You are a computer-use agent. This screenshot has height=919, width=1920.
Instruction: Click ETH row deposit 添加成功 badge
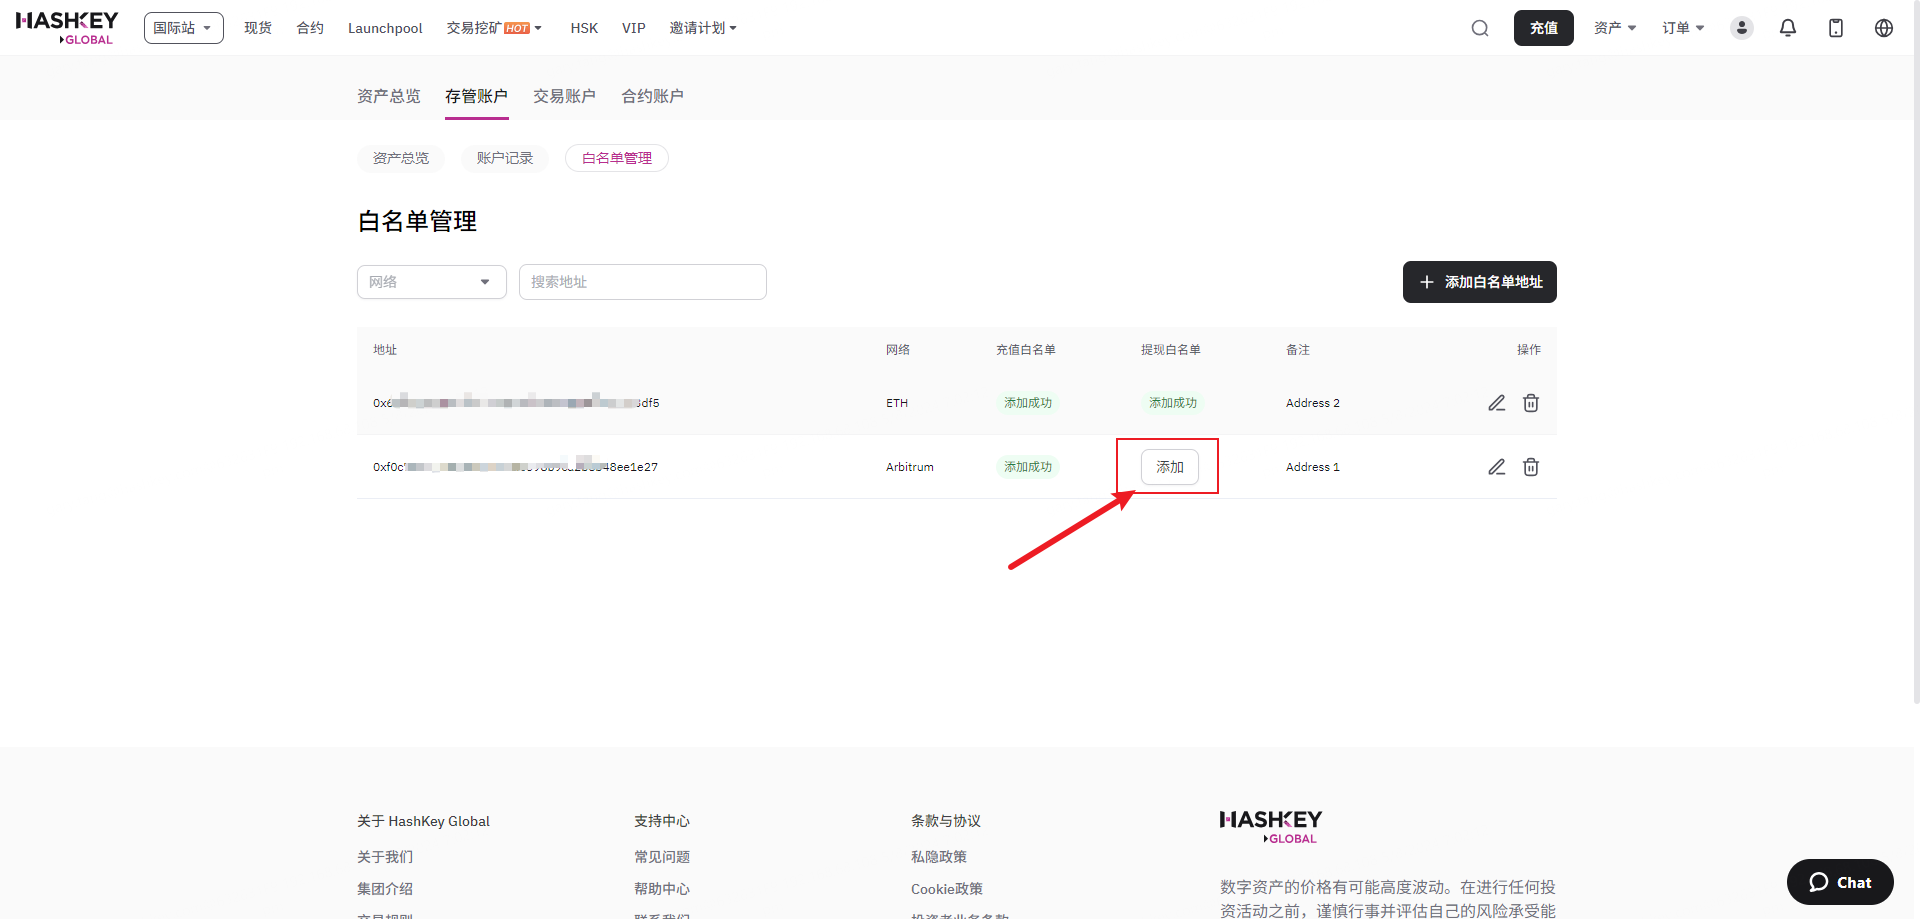pos(1028,403)
